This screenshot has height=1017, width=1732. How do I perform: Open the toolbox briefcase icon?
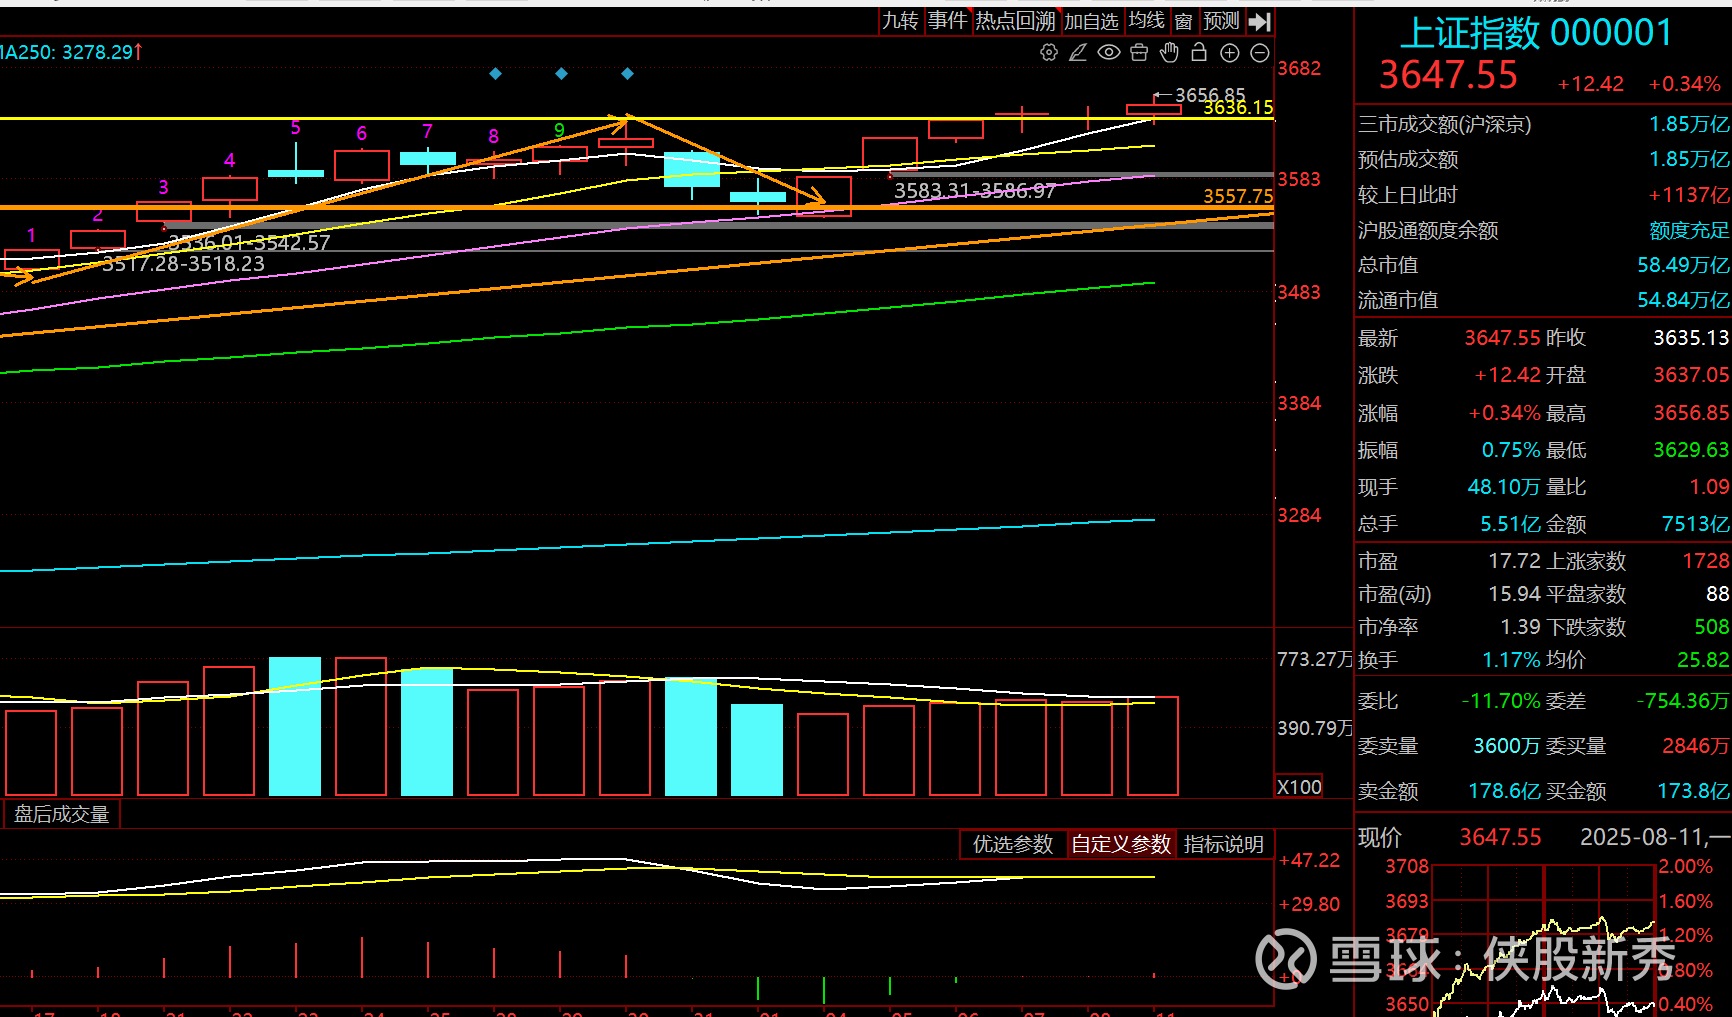(x=1139, y=53)
